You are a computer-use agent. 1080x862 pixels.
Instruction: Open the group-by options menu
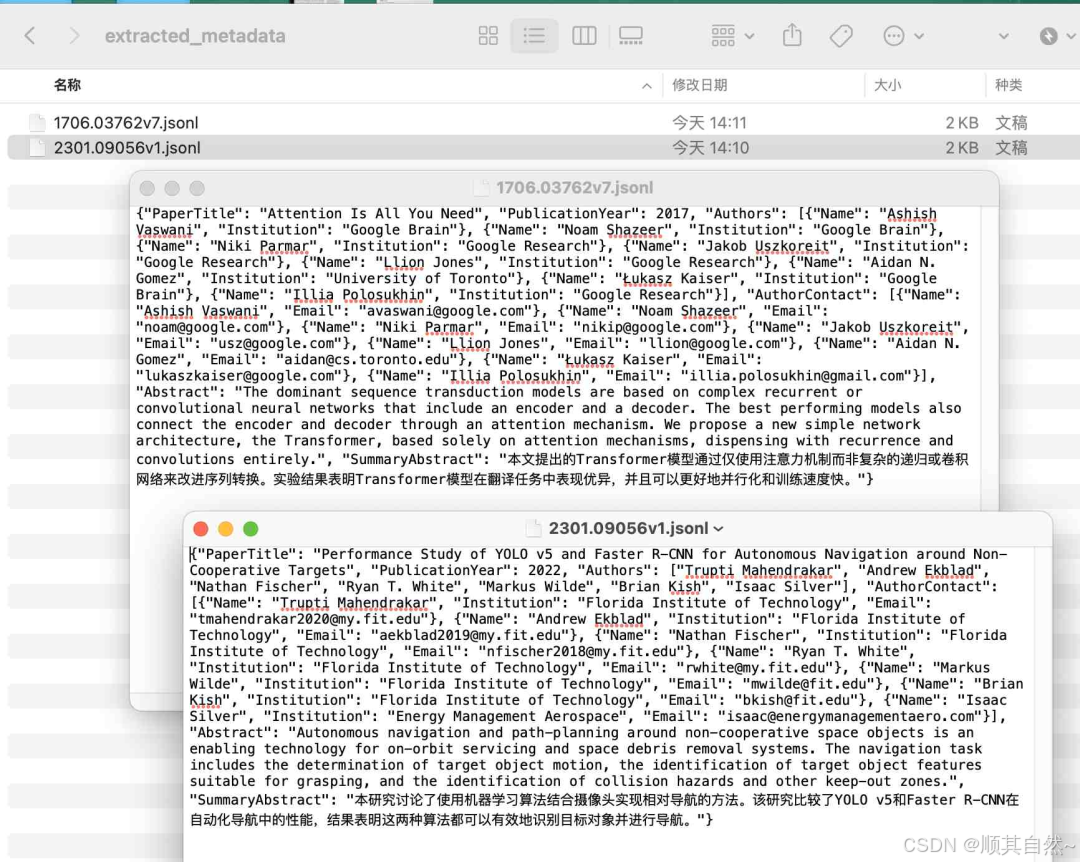(731, 36)
